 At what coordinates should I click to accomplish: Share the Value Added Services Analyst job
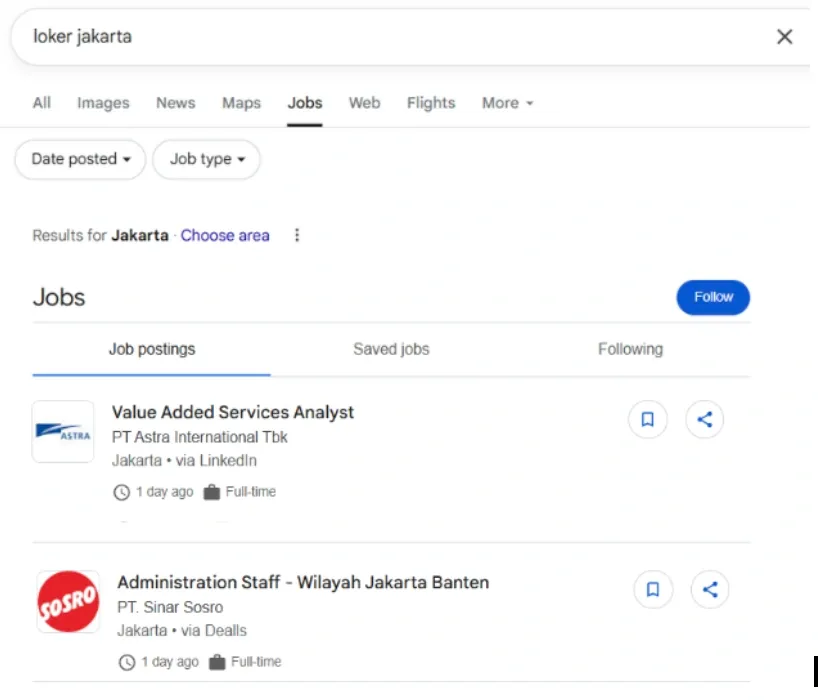[704, 419]
